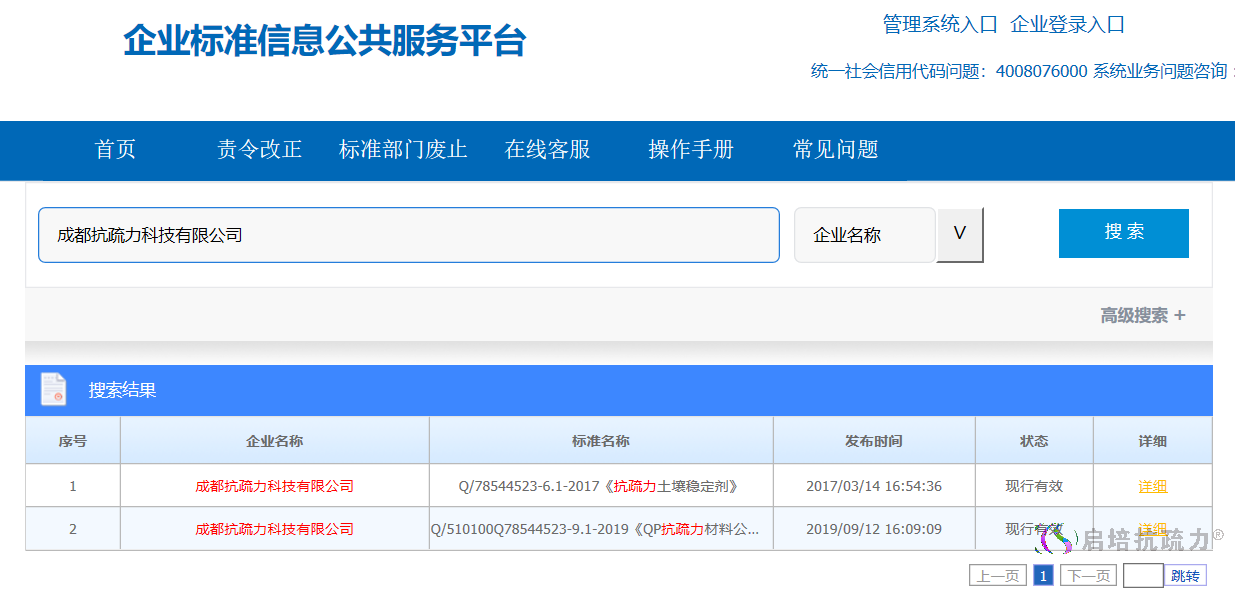This screenshot has height=594, width=1235.
Task: Click the 启培抗疏力 watermark logo
Action: click(1131, 540)
